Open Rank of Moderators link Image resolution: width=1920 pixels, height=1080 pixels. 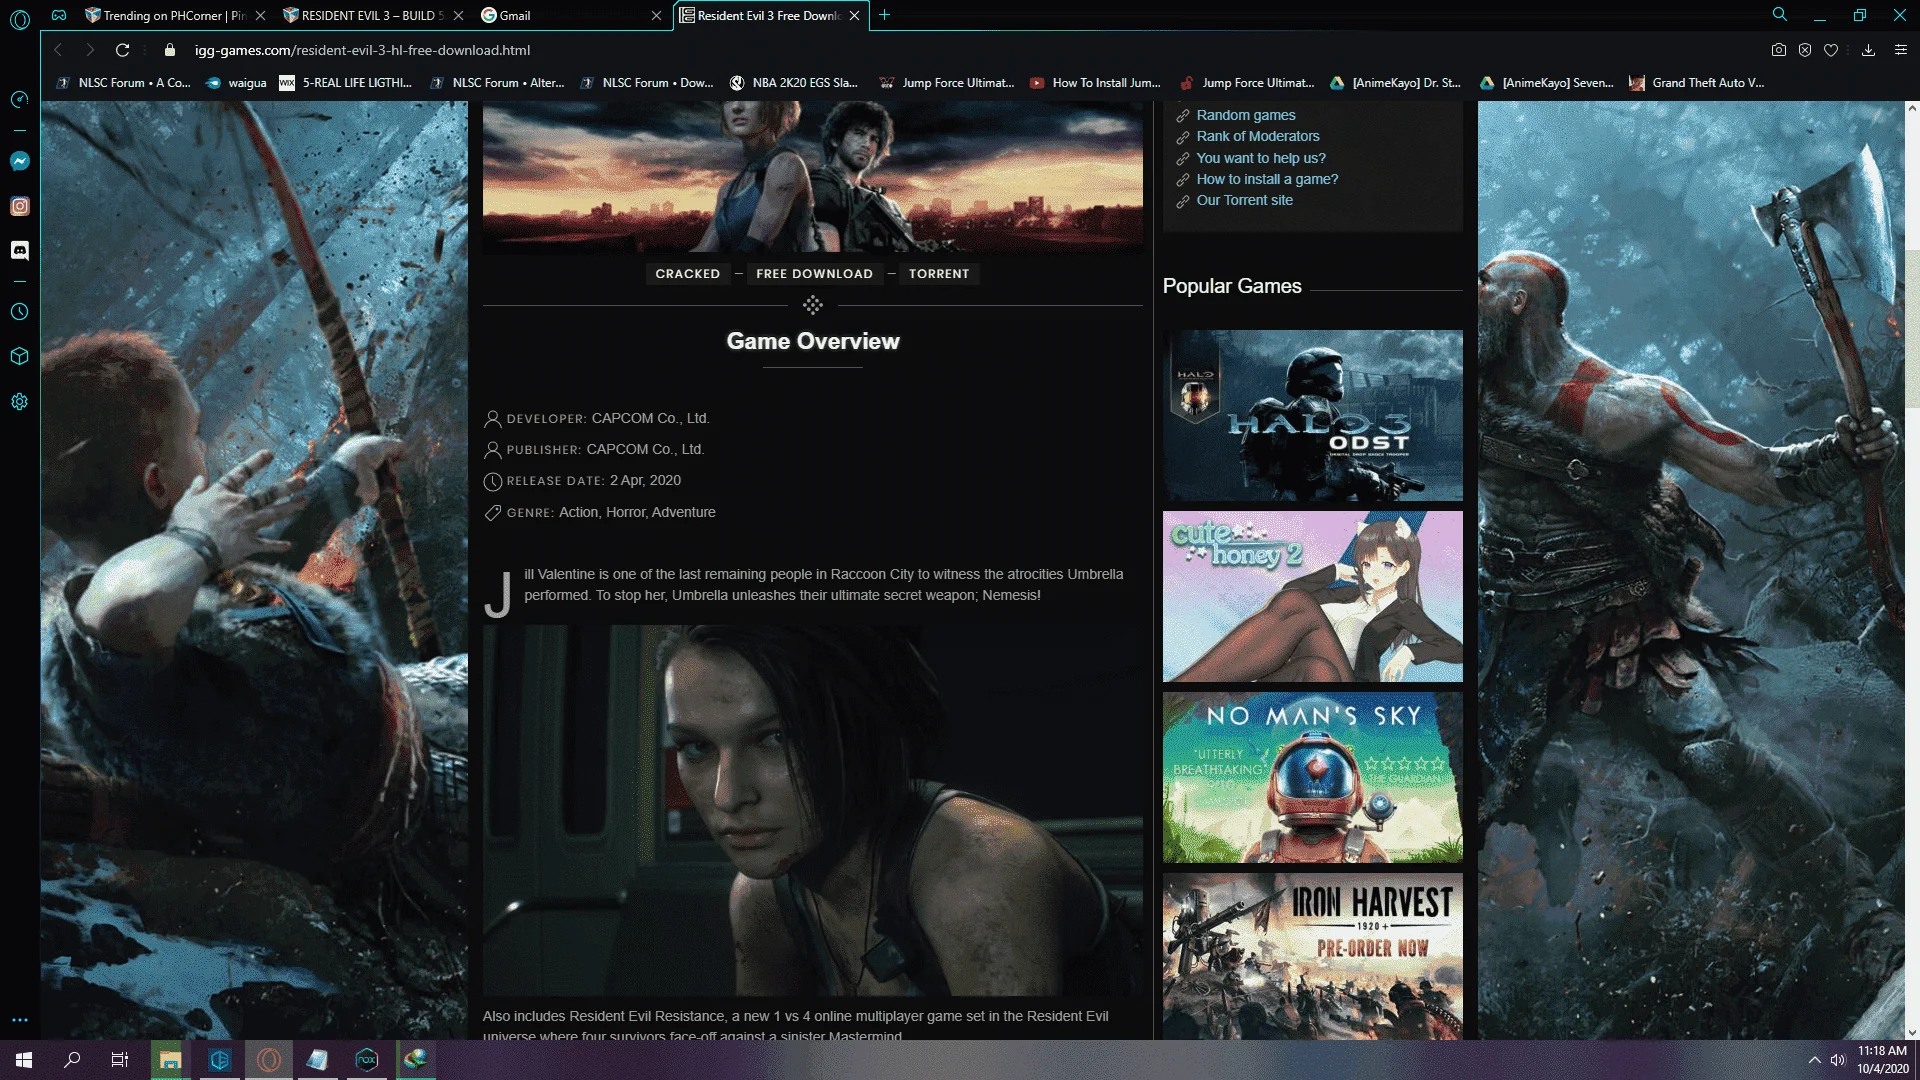(x=1258, y=136)
